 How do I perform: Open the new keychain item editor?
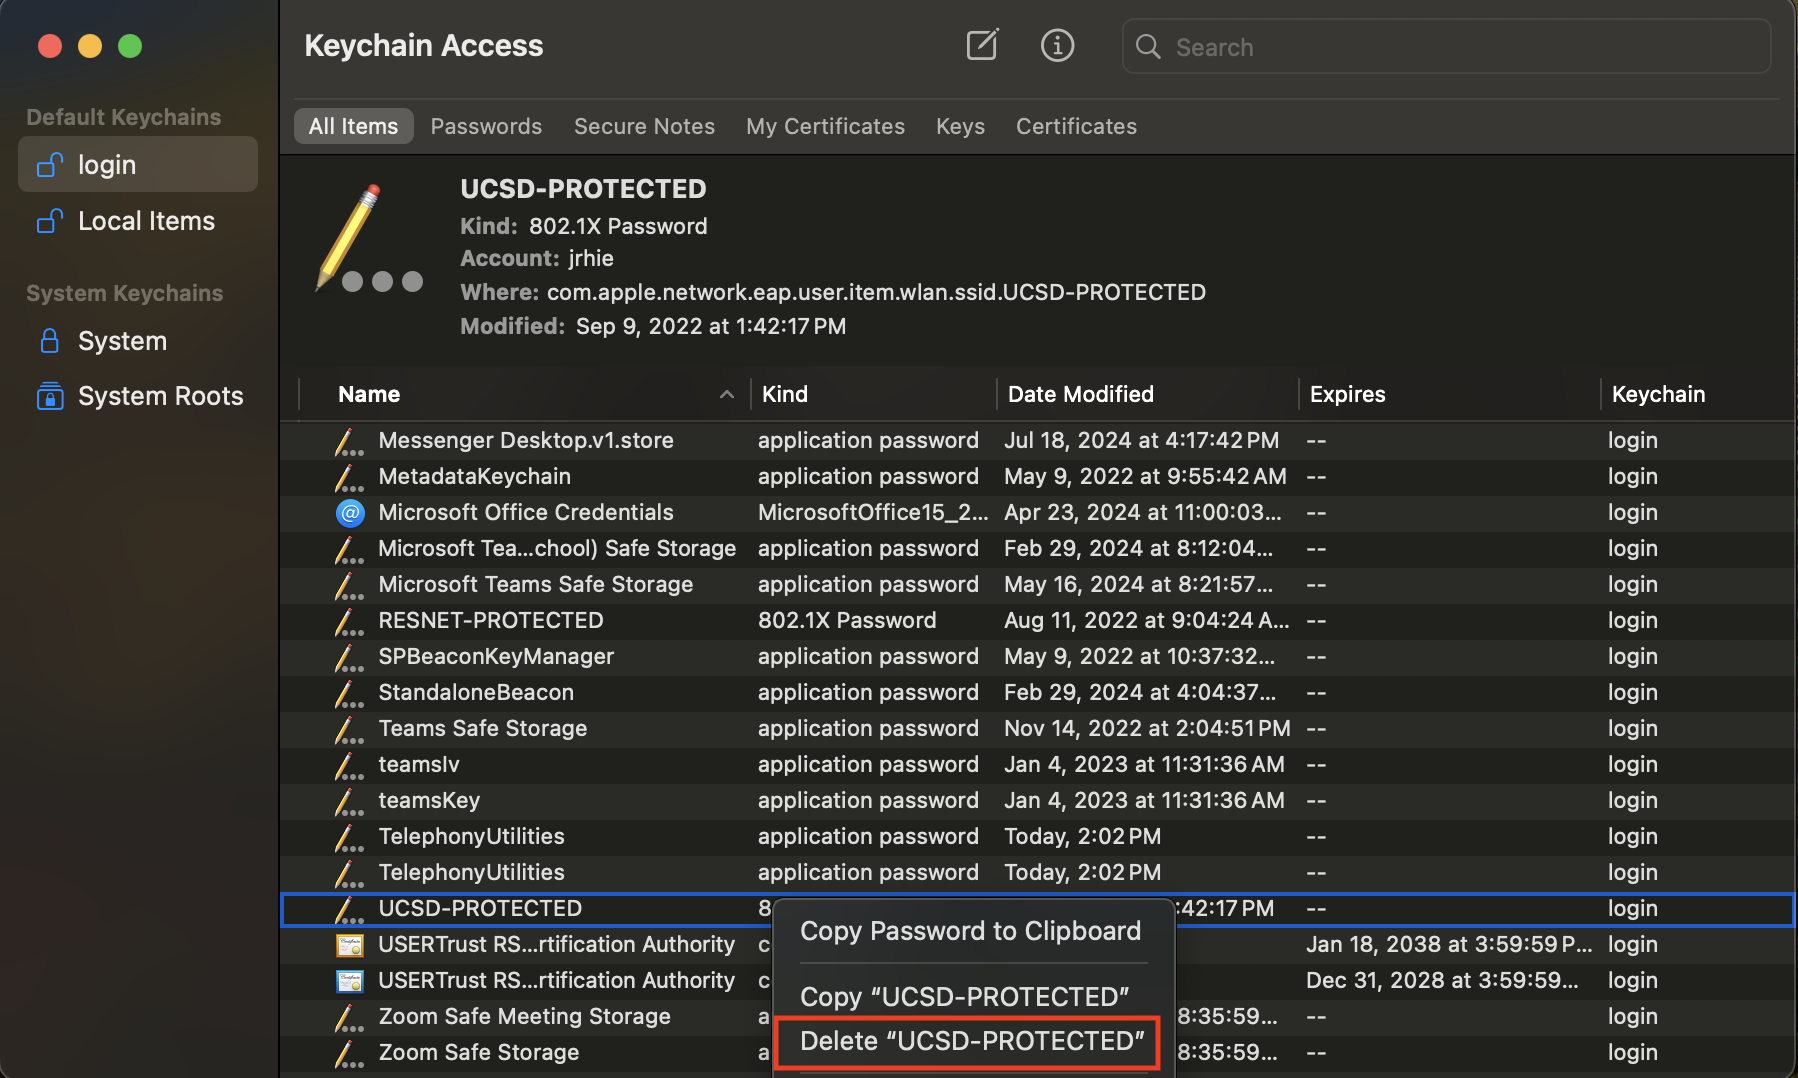[982, 45]
